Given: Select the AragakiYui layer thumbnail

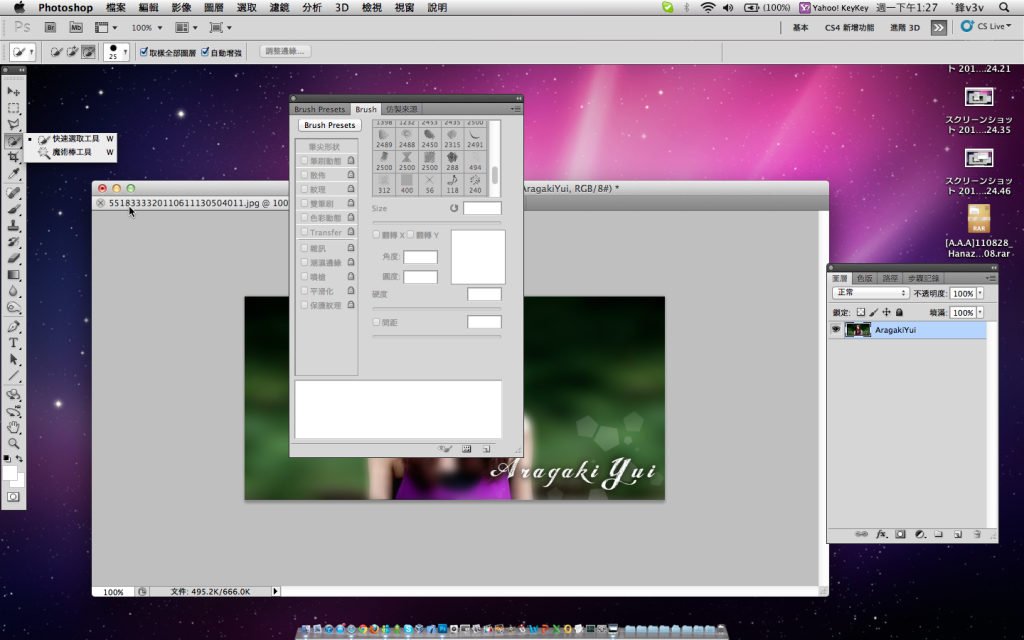Looking at the screenshot, I should click(x=857, y=329).
